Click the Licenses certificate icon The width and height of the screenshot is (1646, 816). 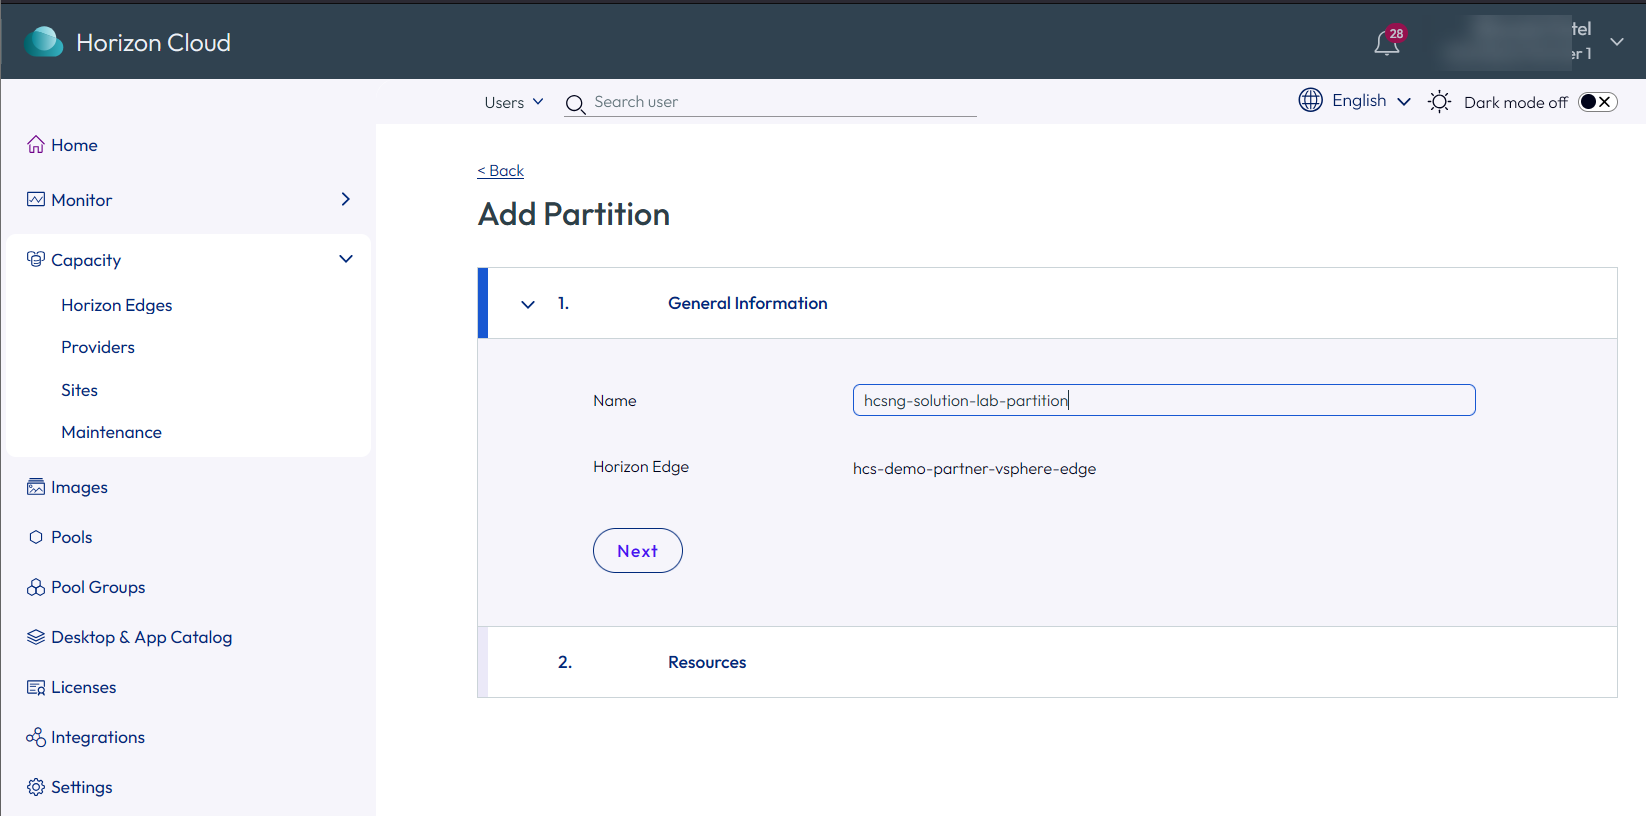pyautogui.click(x=36, y=687)
